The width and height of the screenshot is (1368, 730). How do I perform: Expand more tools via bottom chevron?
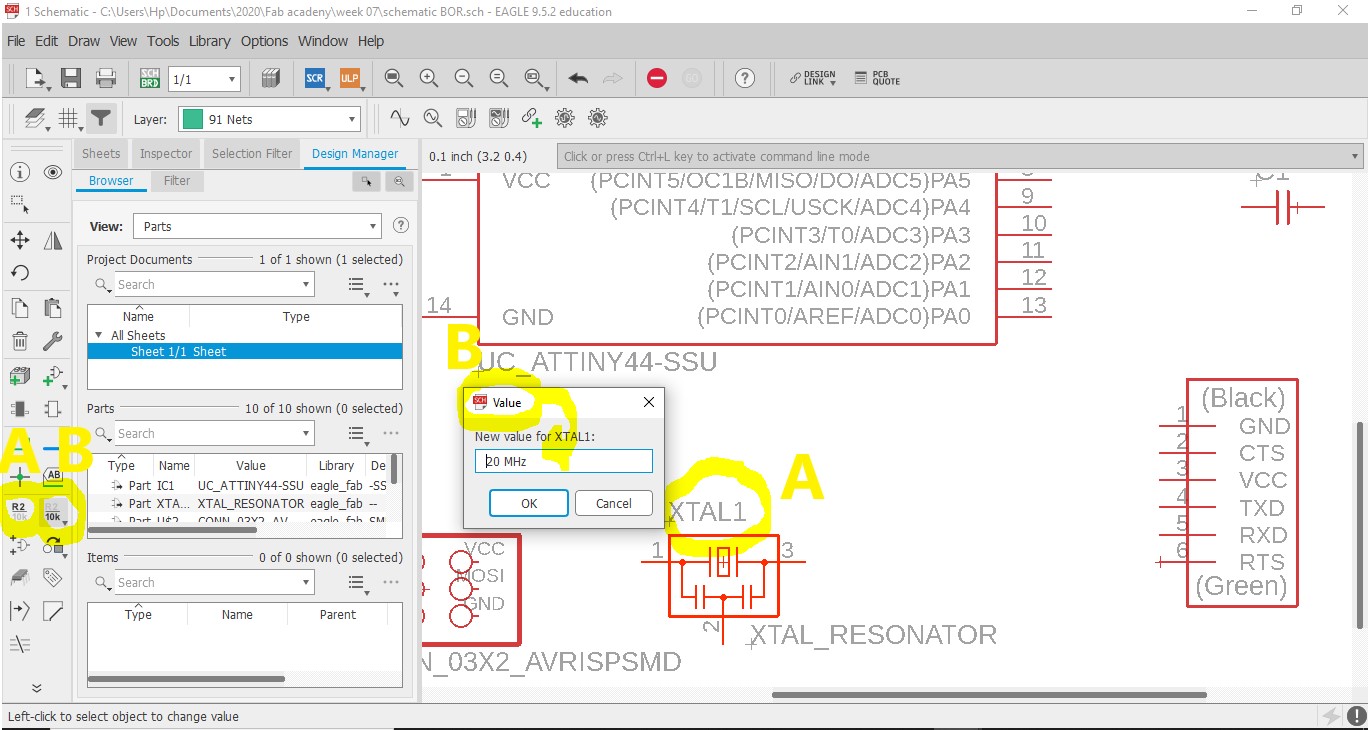[x=37, y=688]
